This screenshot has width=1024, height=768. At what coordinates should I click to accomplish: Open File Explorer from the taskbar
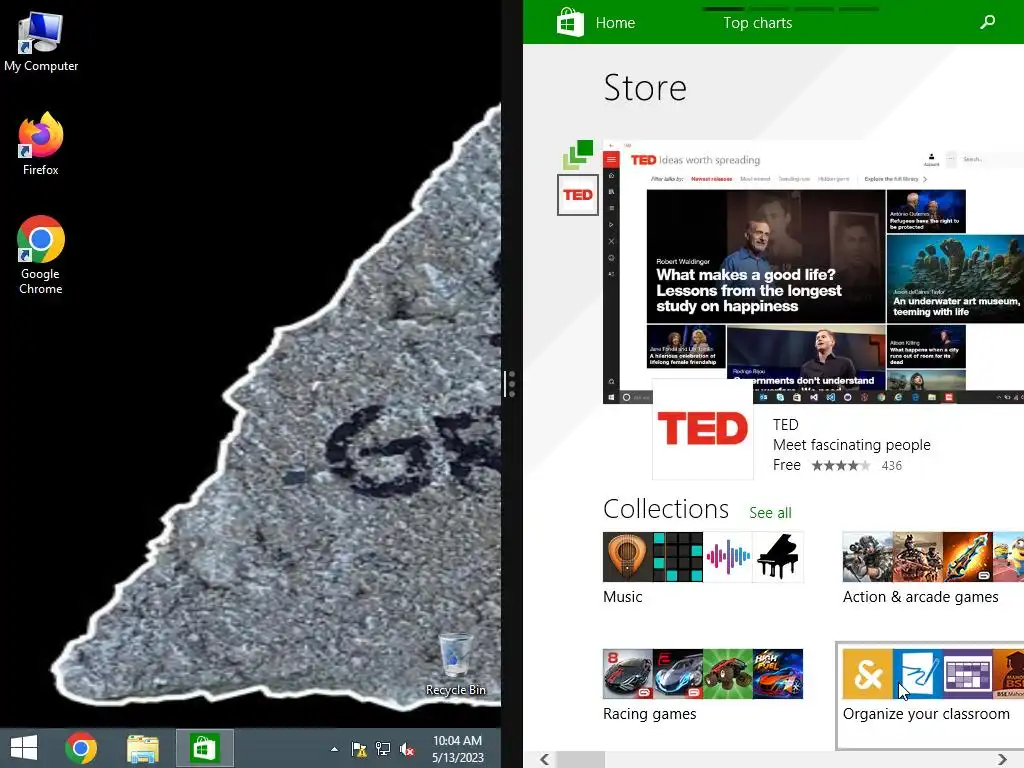[x=143, y=748]
